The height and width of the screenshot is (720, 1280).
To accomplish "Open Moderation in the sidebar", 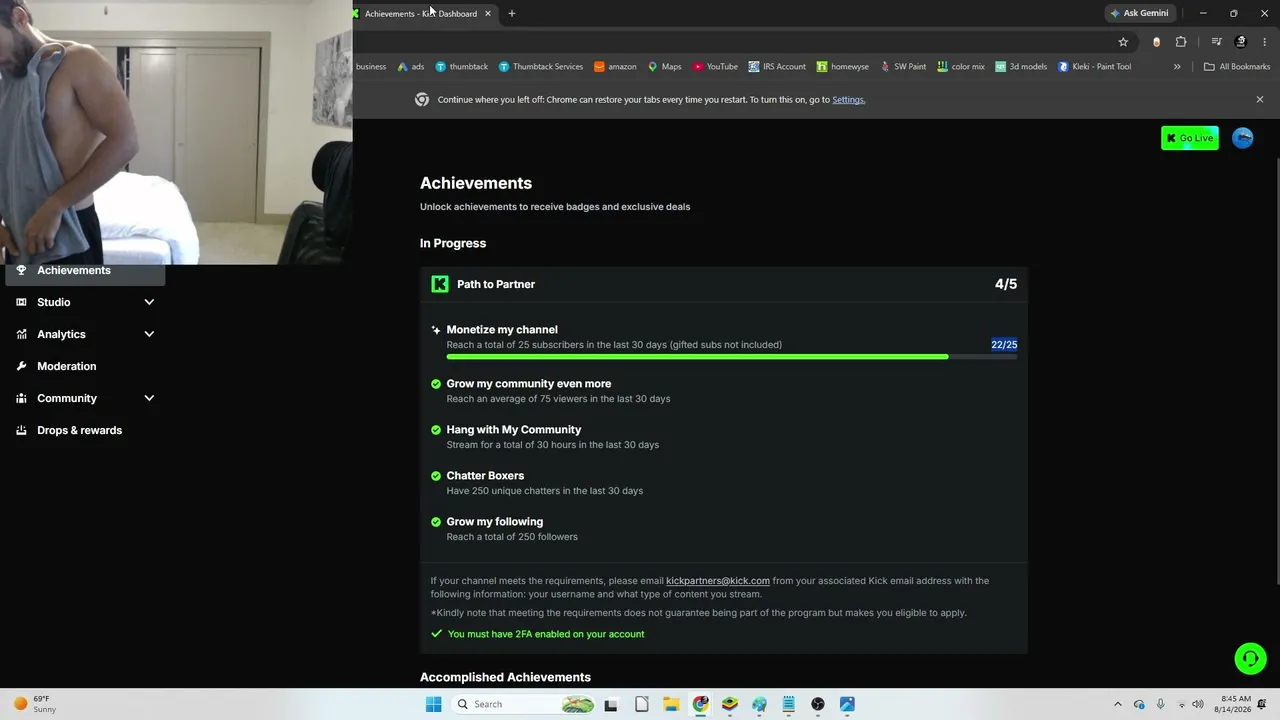I will 66,366.
